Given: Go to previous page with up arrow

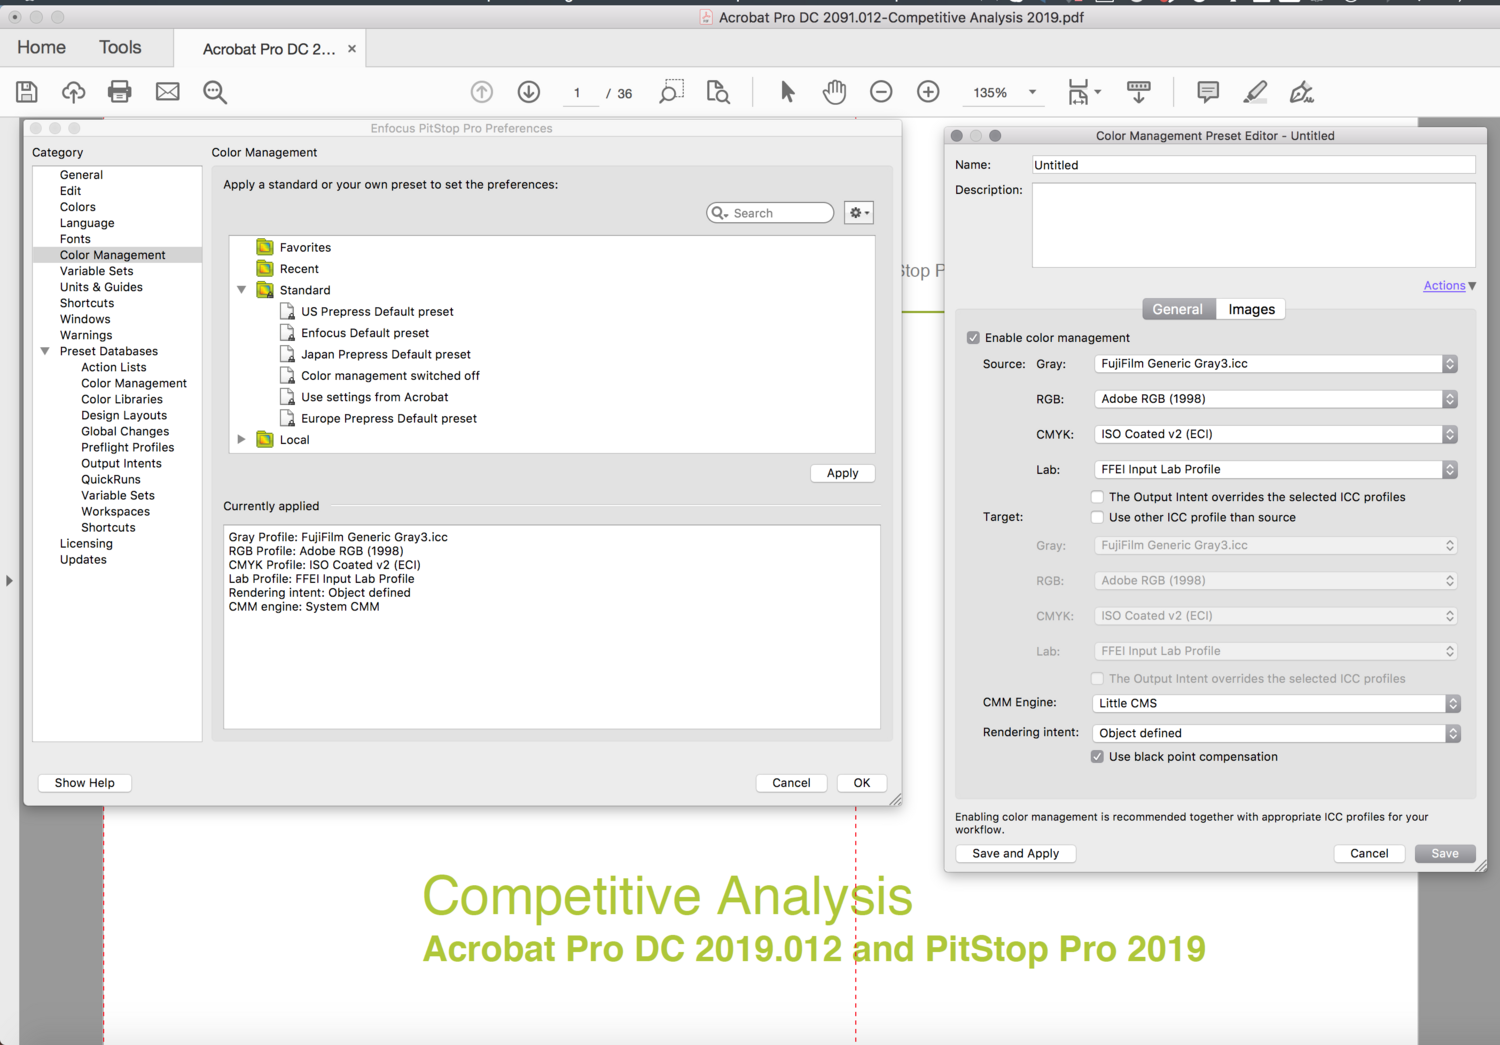Looking at the screenshot, I should [482, 92].
